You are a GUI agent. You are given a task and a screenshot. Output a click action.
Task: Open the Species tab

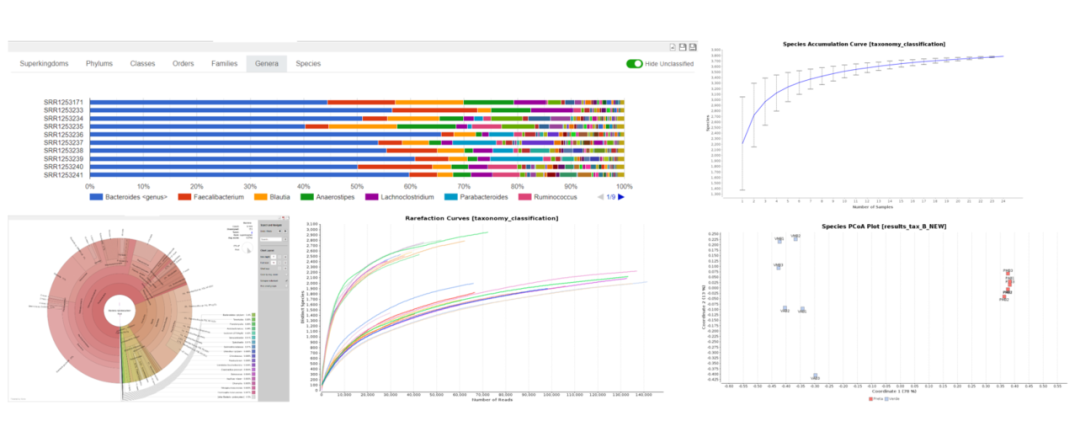[x=308, y=63]
